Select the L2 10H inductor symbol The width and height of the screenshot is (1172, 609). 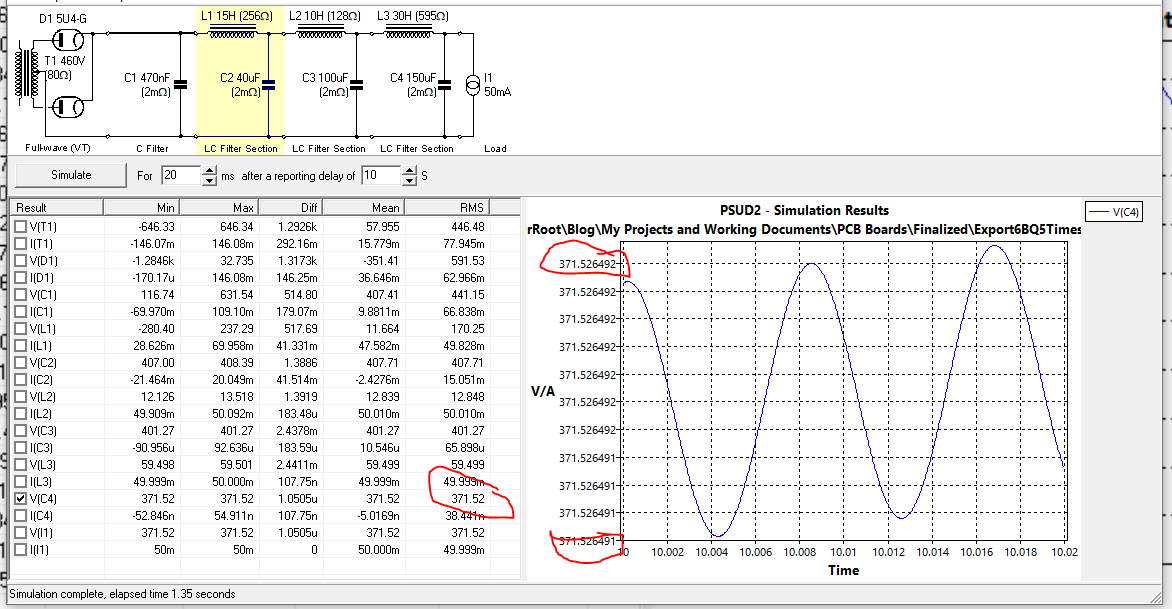coord(321,32)
